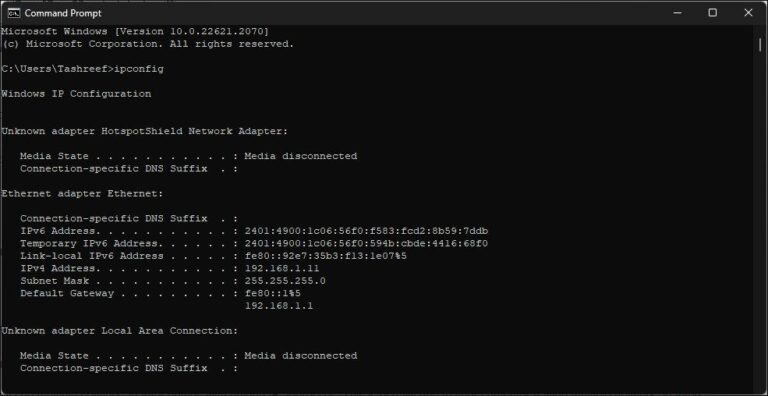Close the Command Prompt window
768x396 pixels.
coord(748,13)
